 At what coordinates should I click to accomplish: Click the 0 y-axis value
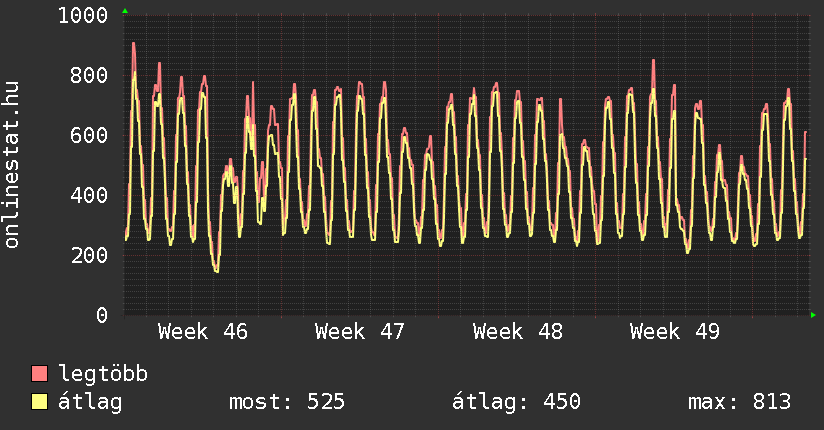(101, 315)
